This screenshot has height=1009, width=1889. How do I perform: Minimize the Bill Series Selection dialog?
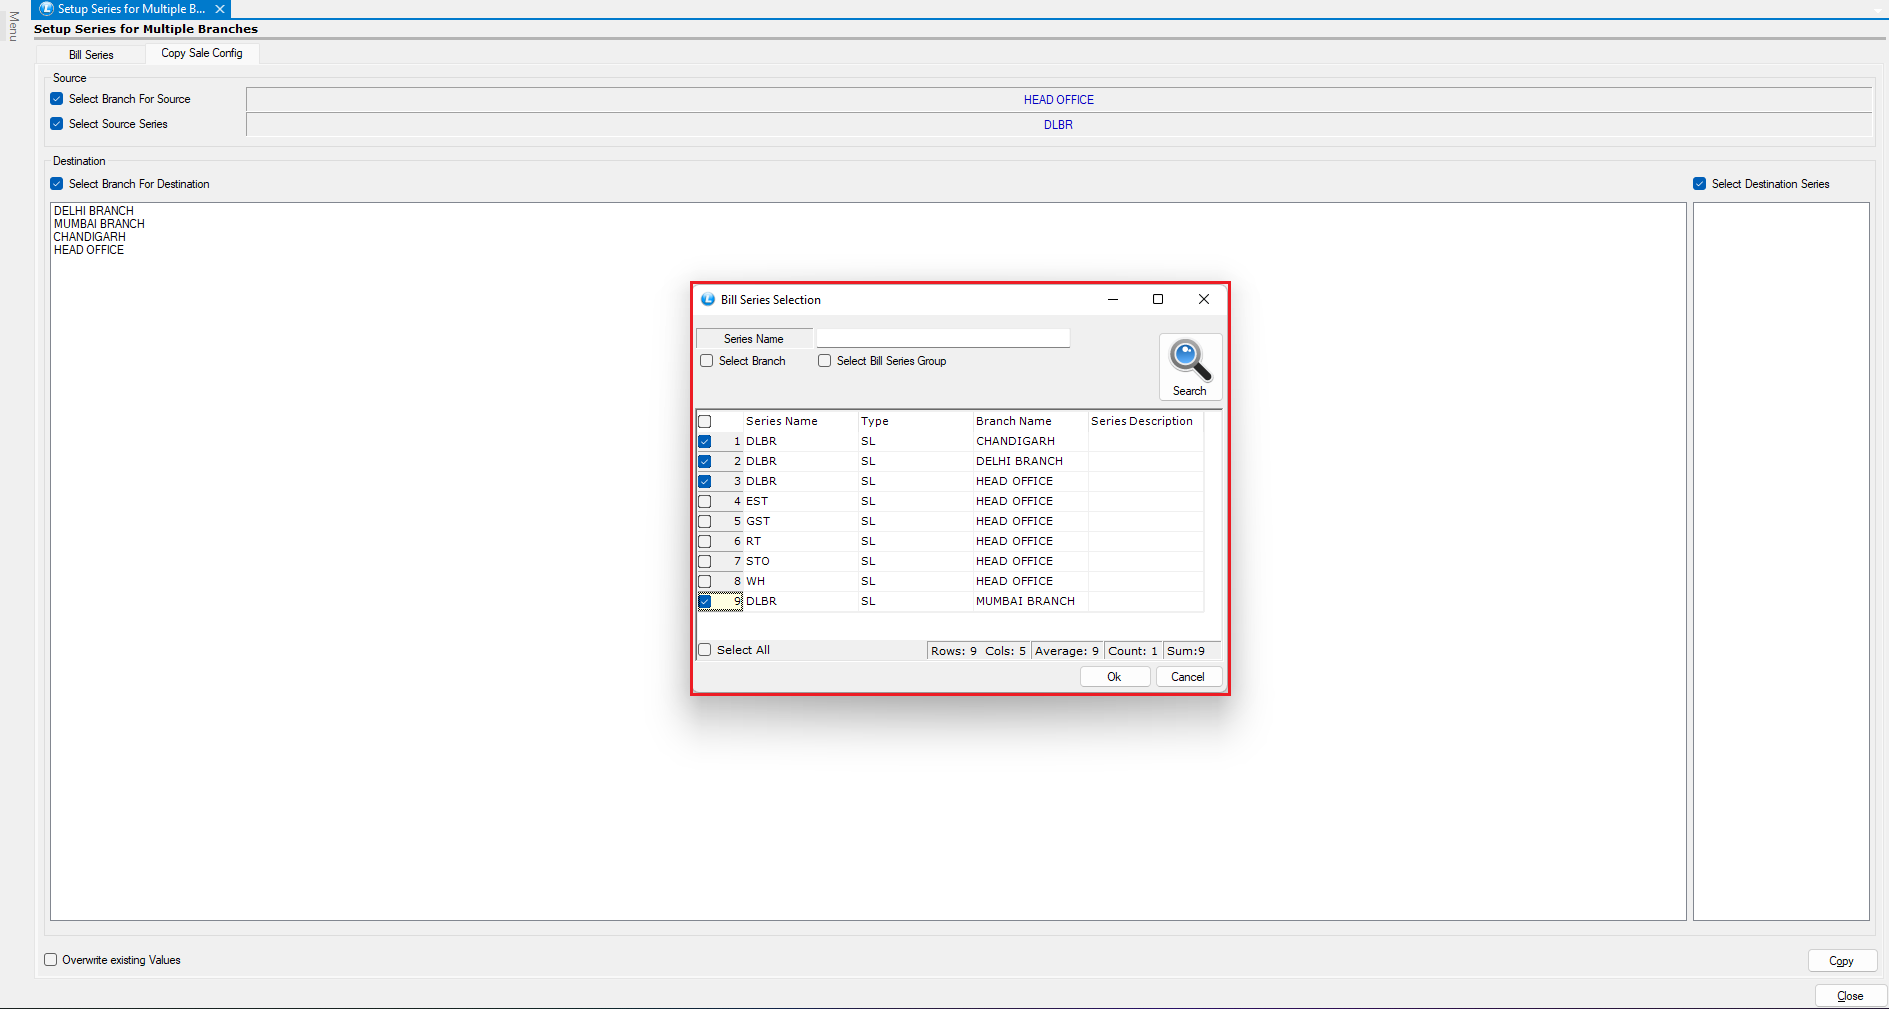[x=1112, y=299]
